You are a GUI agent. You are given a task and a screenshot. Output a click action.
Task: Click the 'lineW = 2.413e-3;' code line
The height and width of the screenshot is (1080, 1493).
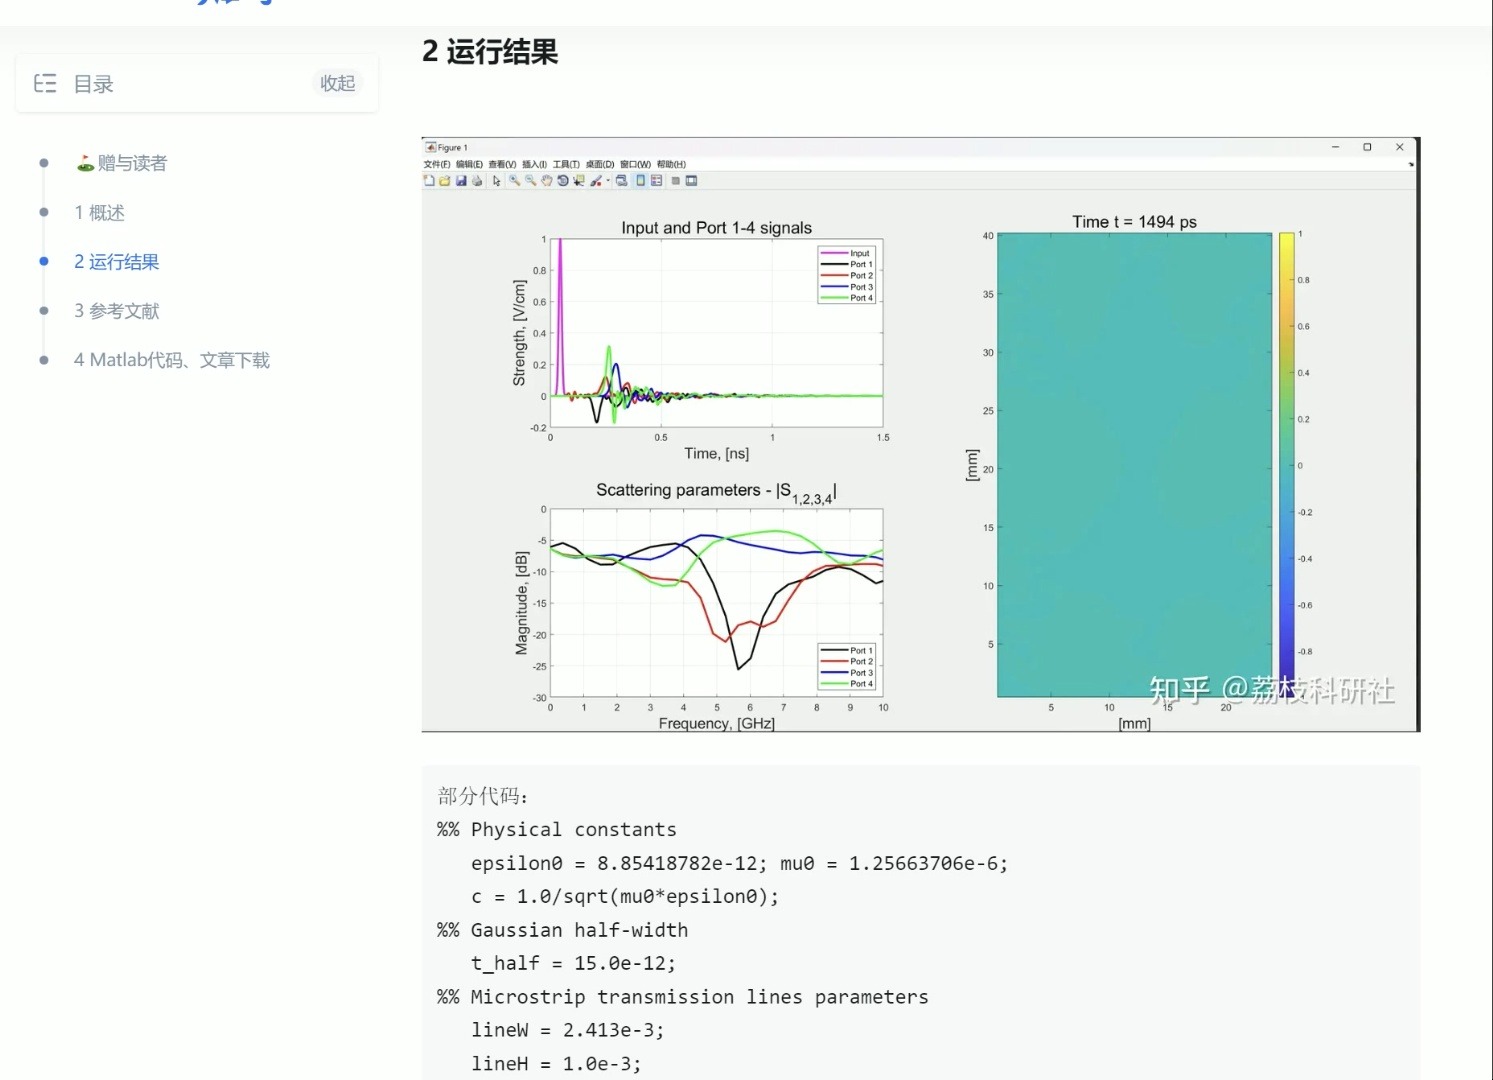[567, 1030]
